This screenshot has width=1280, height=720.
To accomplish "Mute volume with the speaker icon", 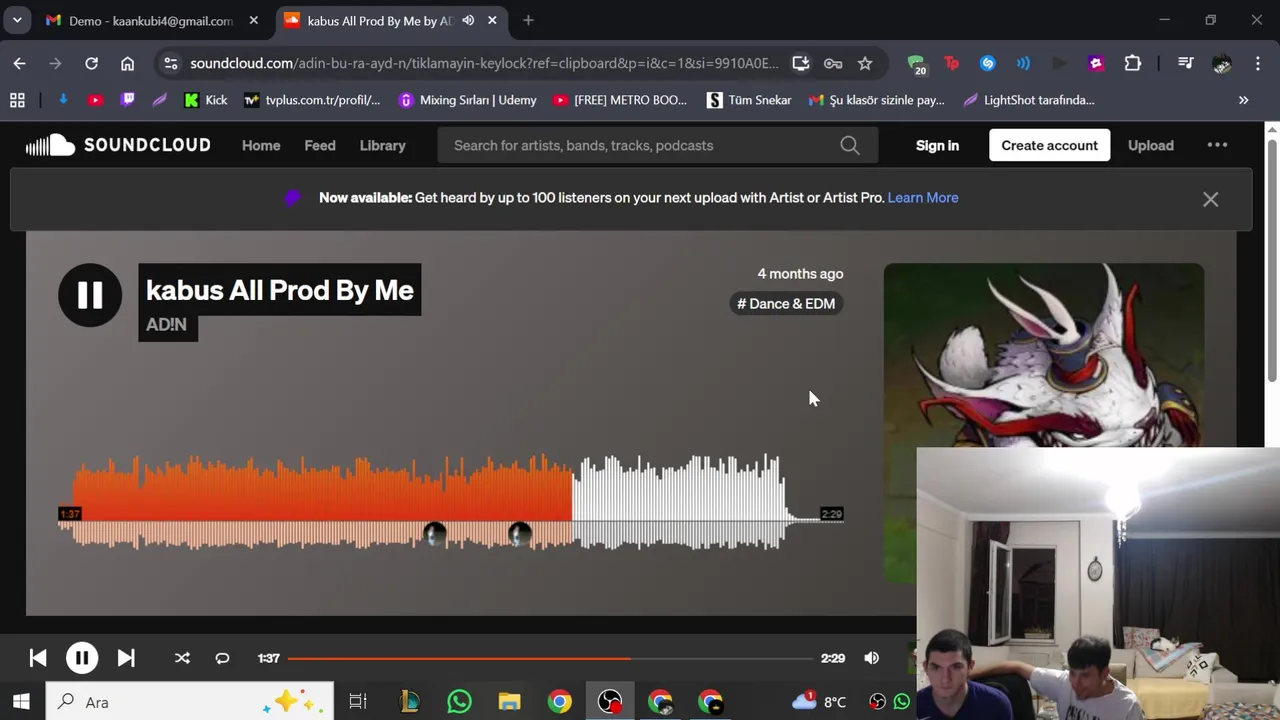I will (872, 658).
